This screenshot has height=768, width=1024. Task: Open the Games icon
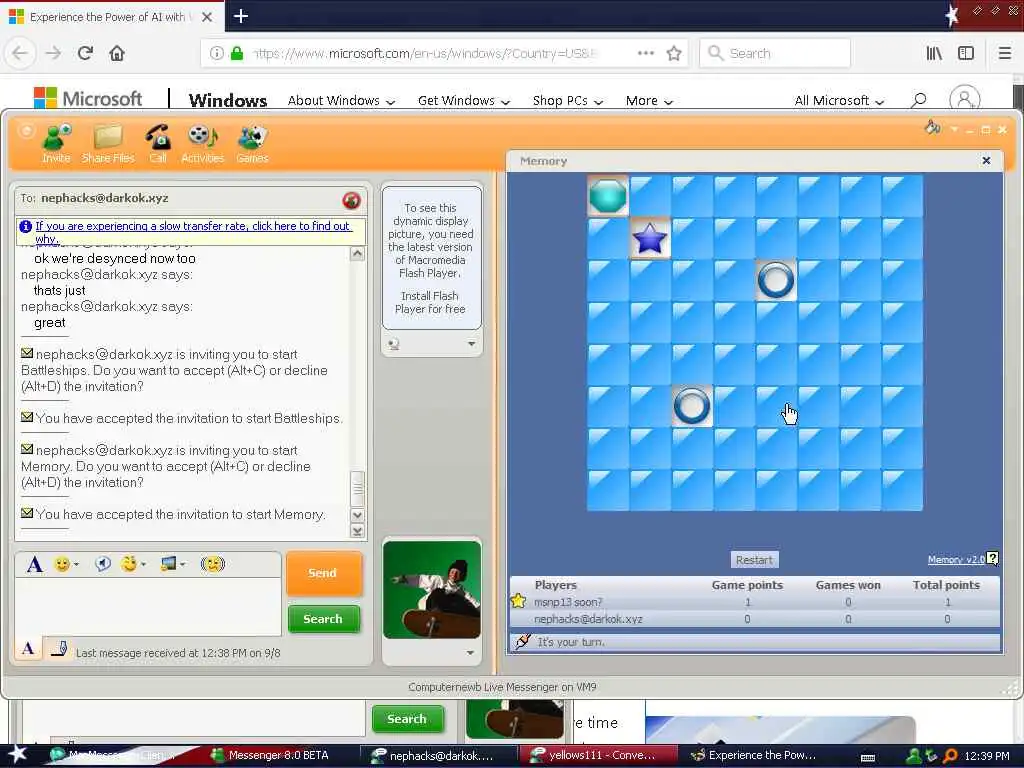pos(252,143)
